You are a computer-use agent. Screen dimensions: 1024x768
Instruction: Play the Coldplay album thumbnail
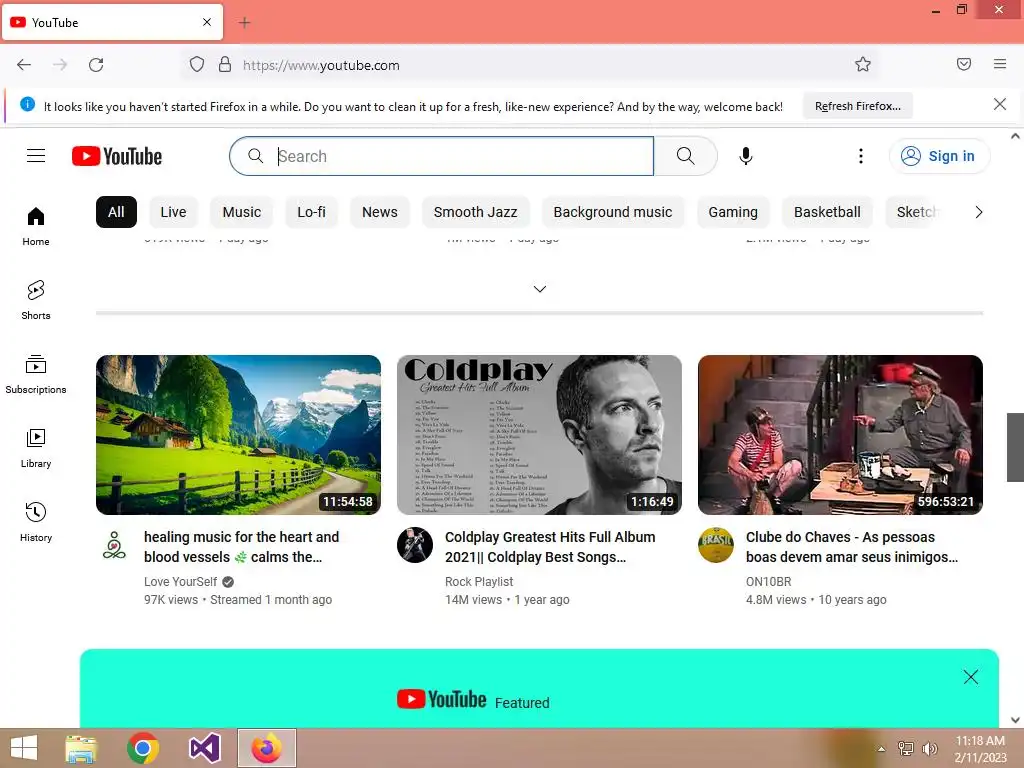(x=539, y=435)
